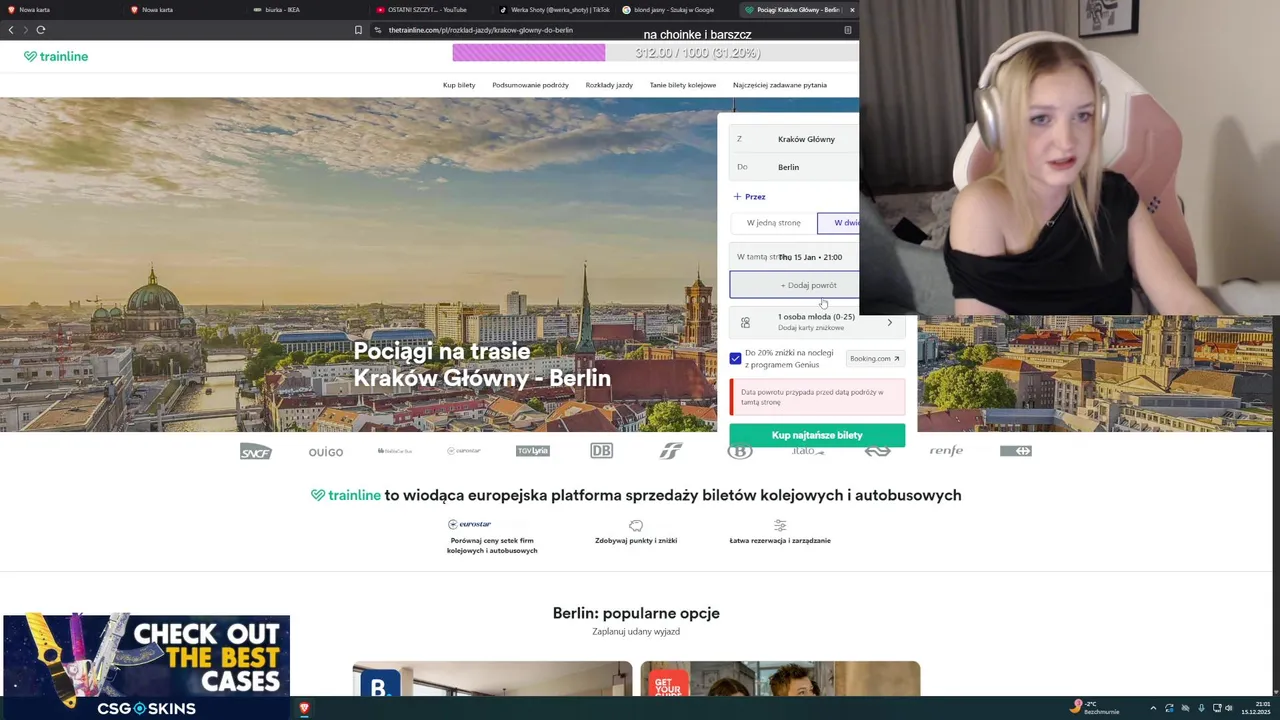Click the piggy bank Zdobywaj punkty icon
This screenshot has height=720, width=1280.
point(636,525)
